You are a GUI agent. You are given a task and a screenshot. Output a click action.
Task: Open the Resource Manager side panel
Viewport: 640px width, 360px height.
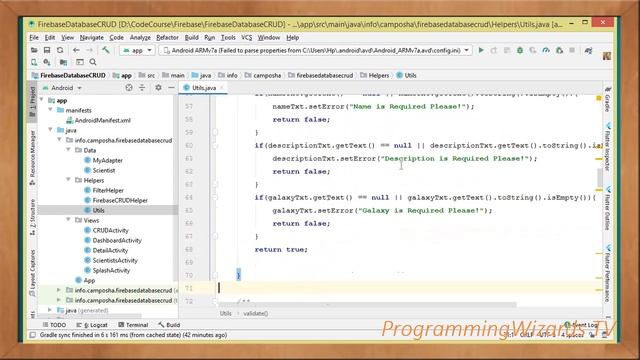coord(32,157)
